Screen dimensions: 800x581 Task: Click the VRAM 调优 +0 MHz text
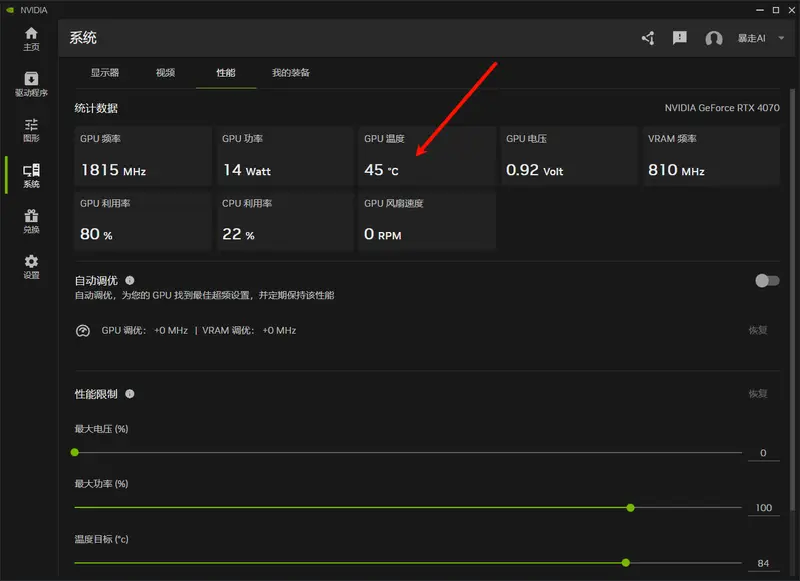pyautogui.click(x=249, y=331)
